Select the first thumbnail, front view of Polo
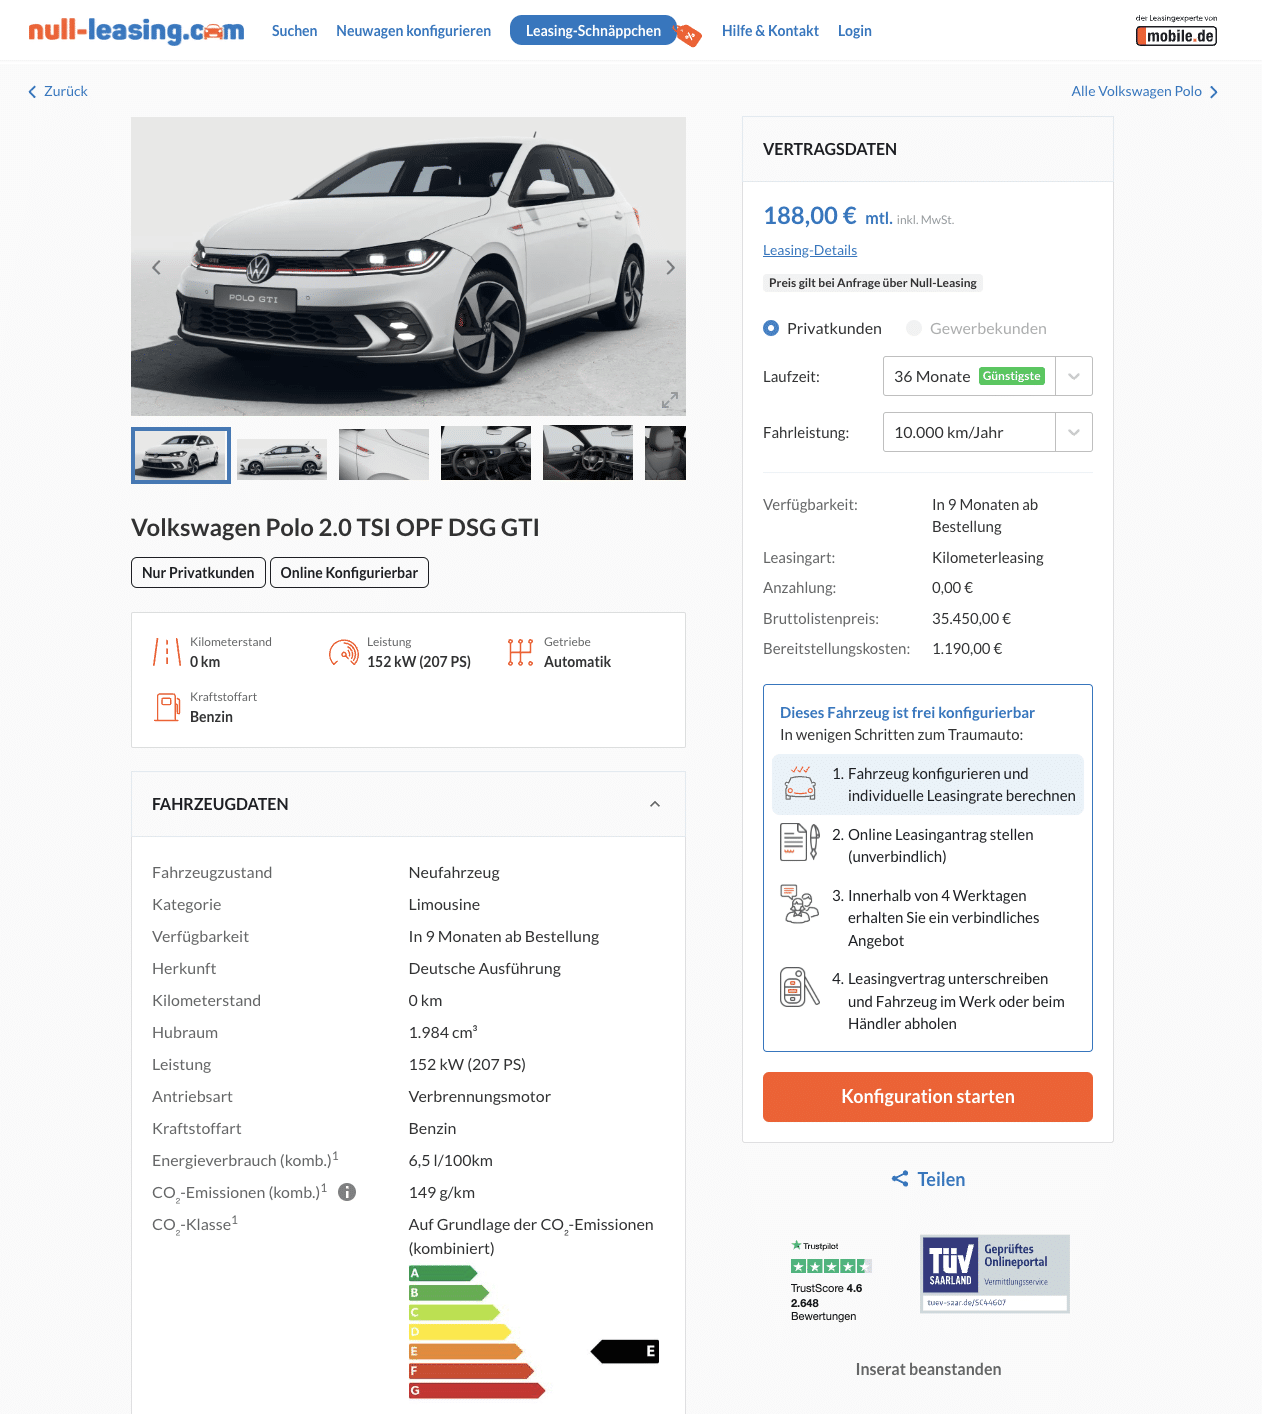 [181, 455]
